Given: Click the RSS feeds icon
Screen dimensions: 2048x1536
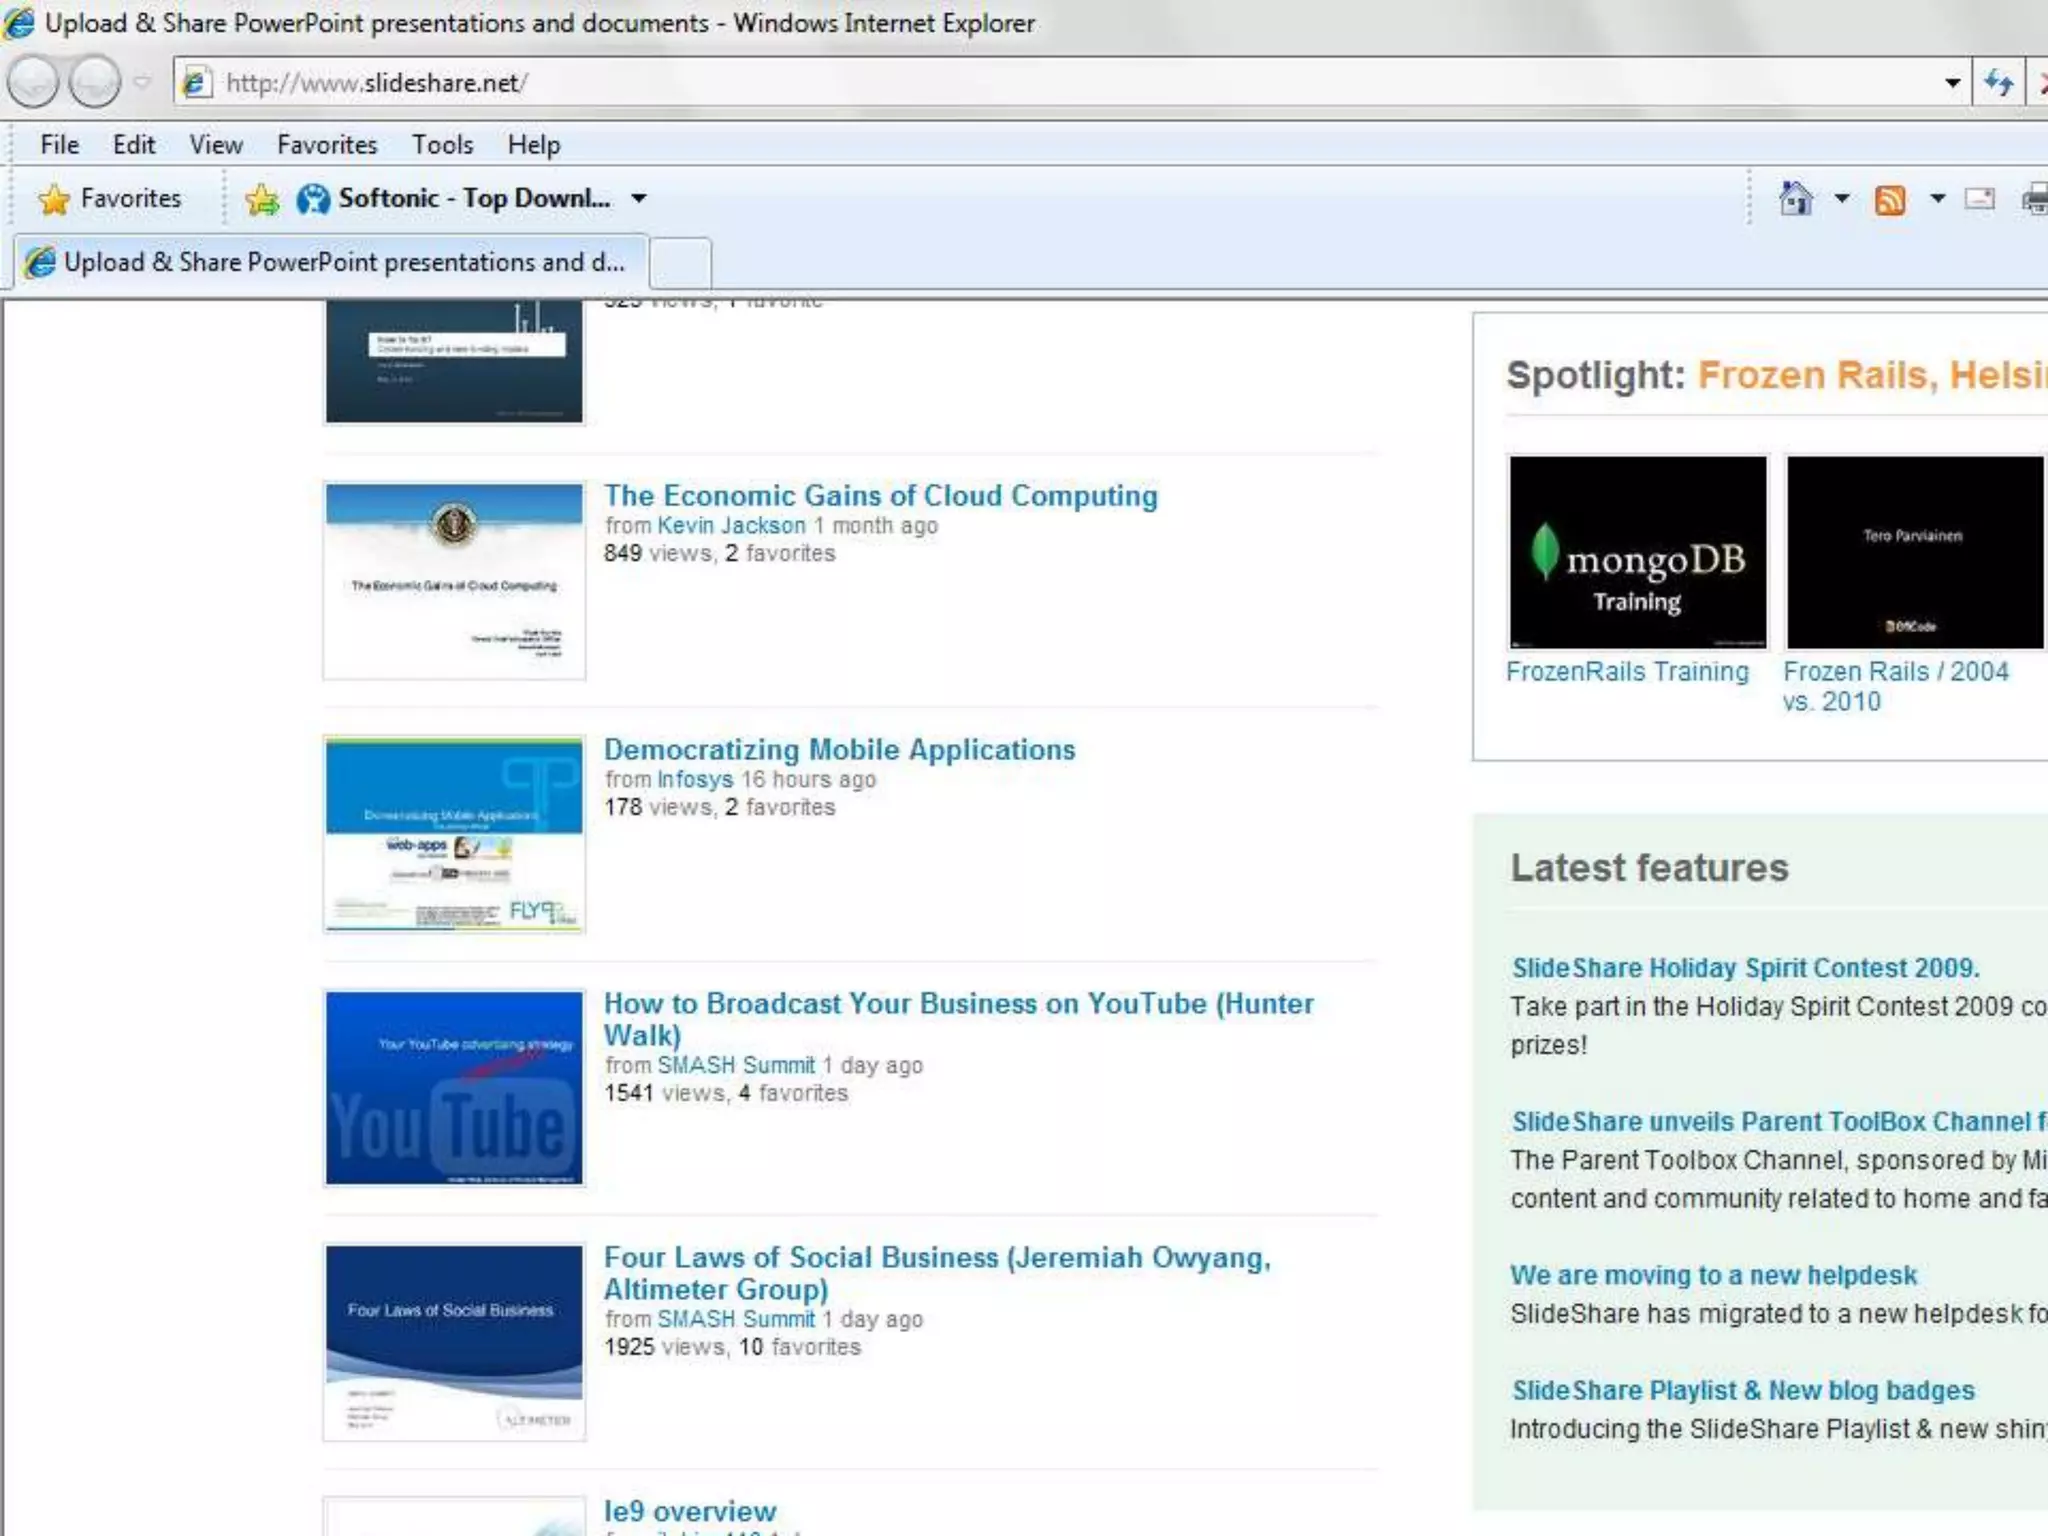Looking at the screenshot, I should coord(1889,200).
